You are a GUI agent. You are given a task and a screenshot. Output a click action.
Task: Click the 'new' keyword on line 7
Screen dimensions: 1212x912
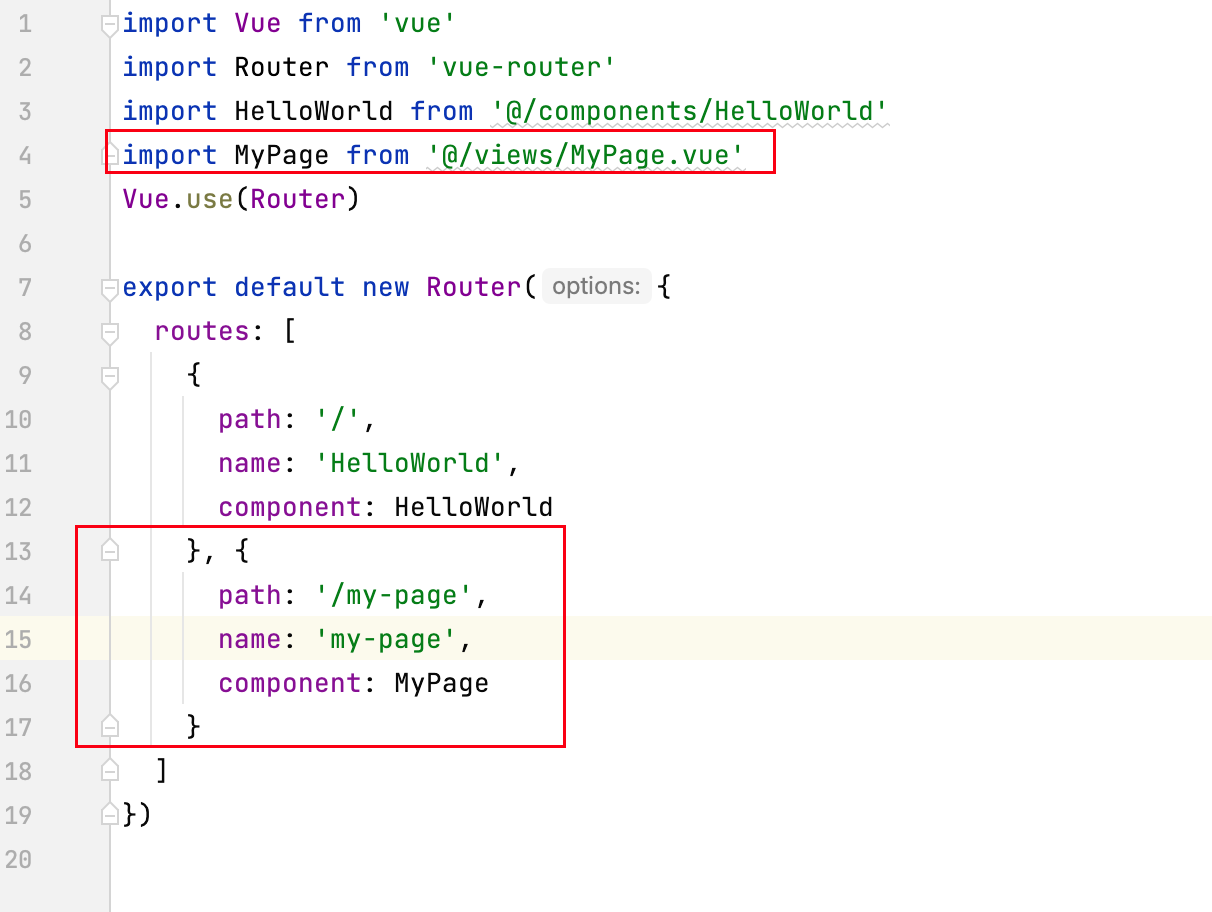(386, 287)
